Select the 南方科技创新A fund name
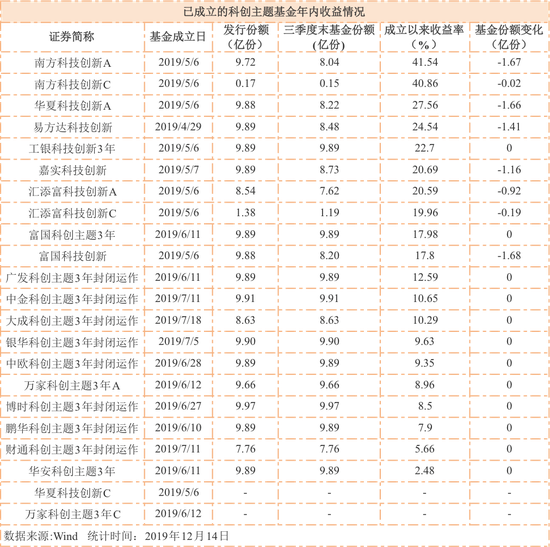Viewport: 550px width, 547px height. coord(73,63)
